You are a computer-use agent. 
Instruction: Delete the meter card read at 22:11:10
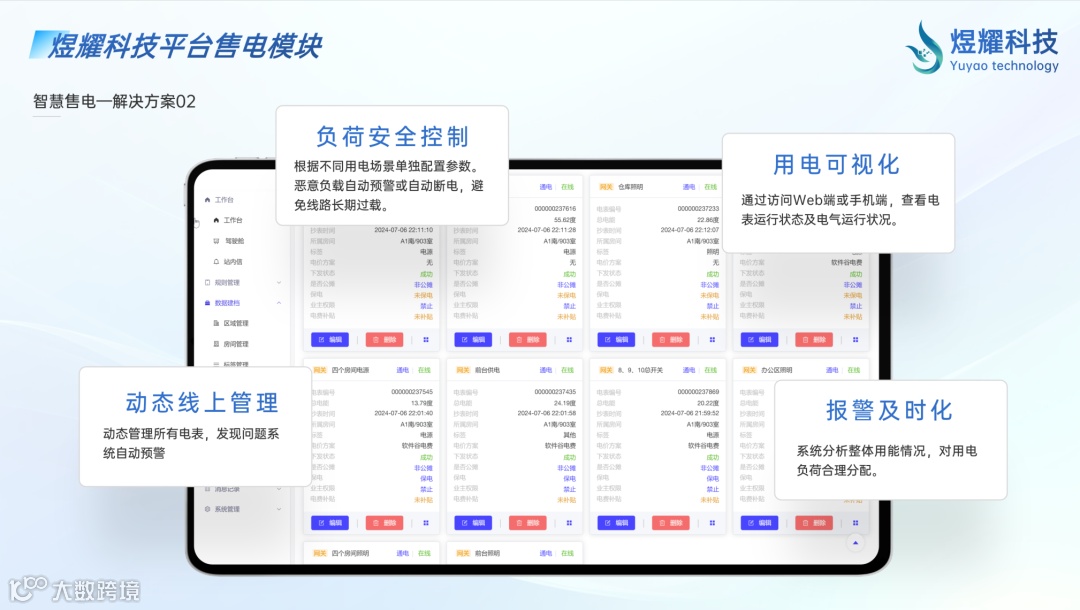point(384,339)
